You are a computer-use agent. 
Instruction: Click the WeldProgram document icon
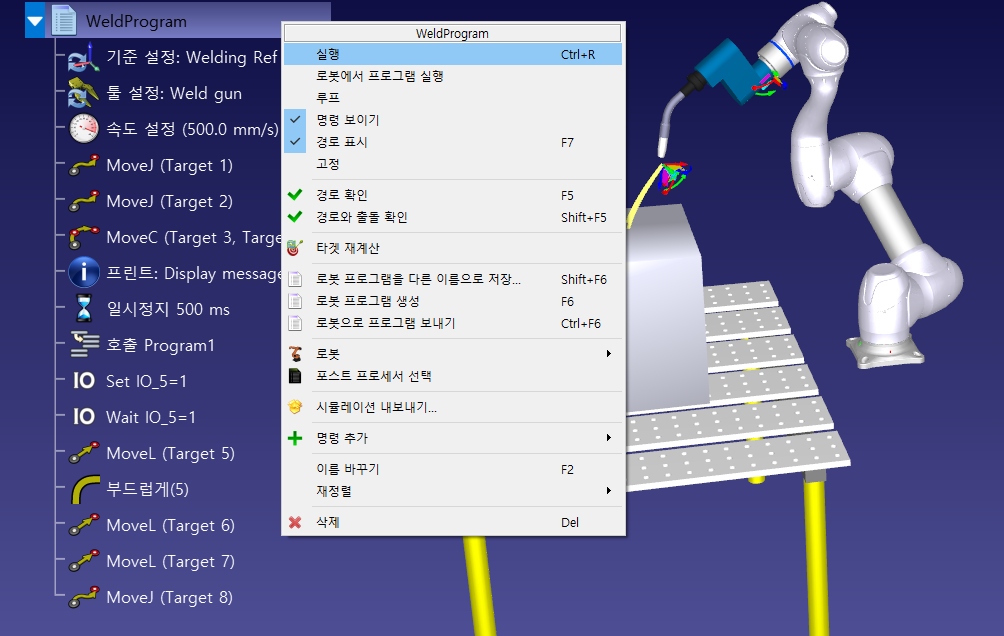click(x=64, y=21)
